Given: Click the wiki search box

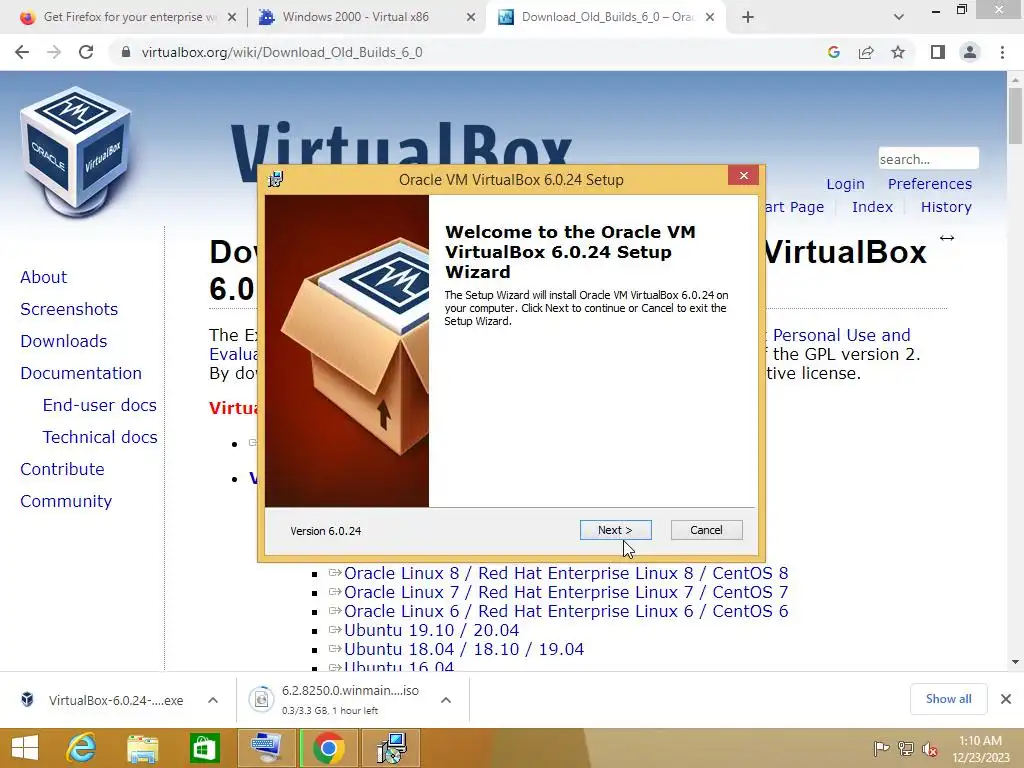Looking at the screenshot, I should [x=928, y=159].
